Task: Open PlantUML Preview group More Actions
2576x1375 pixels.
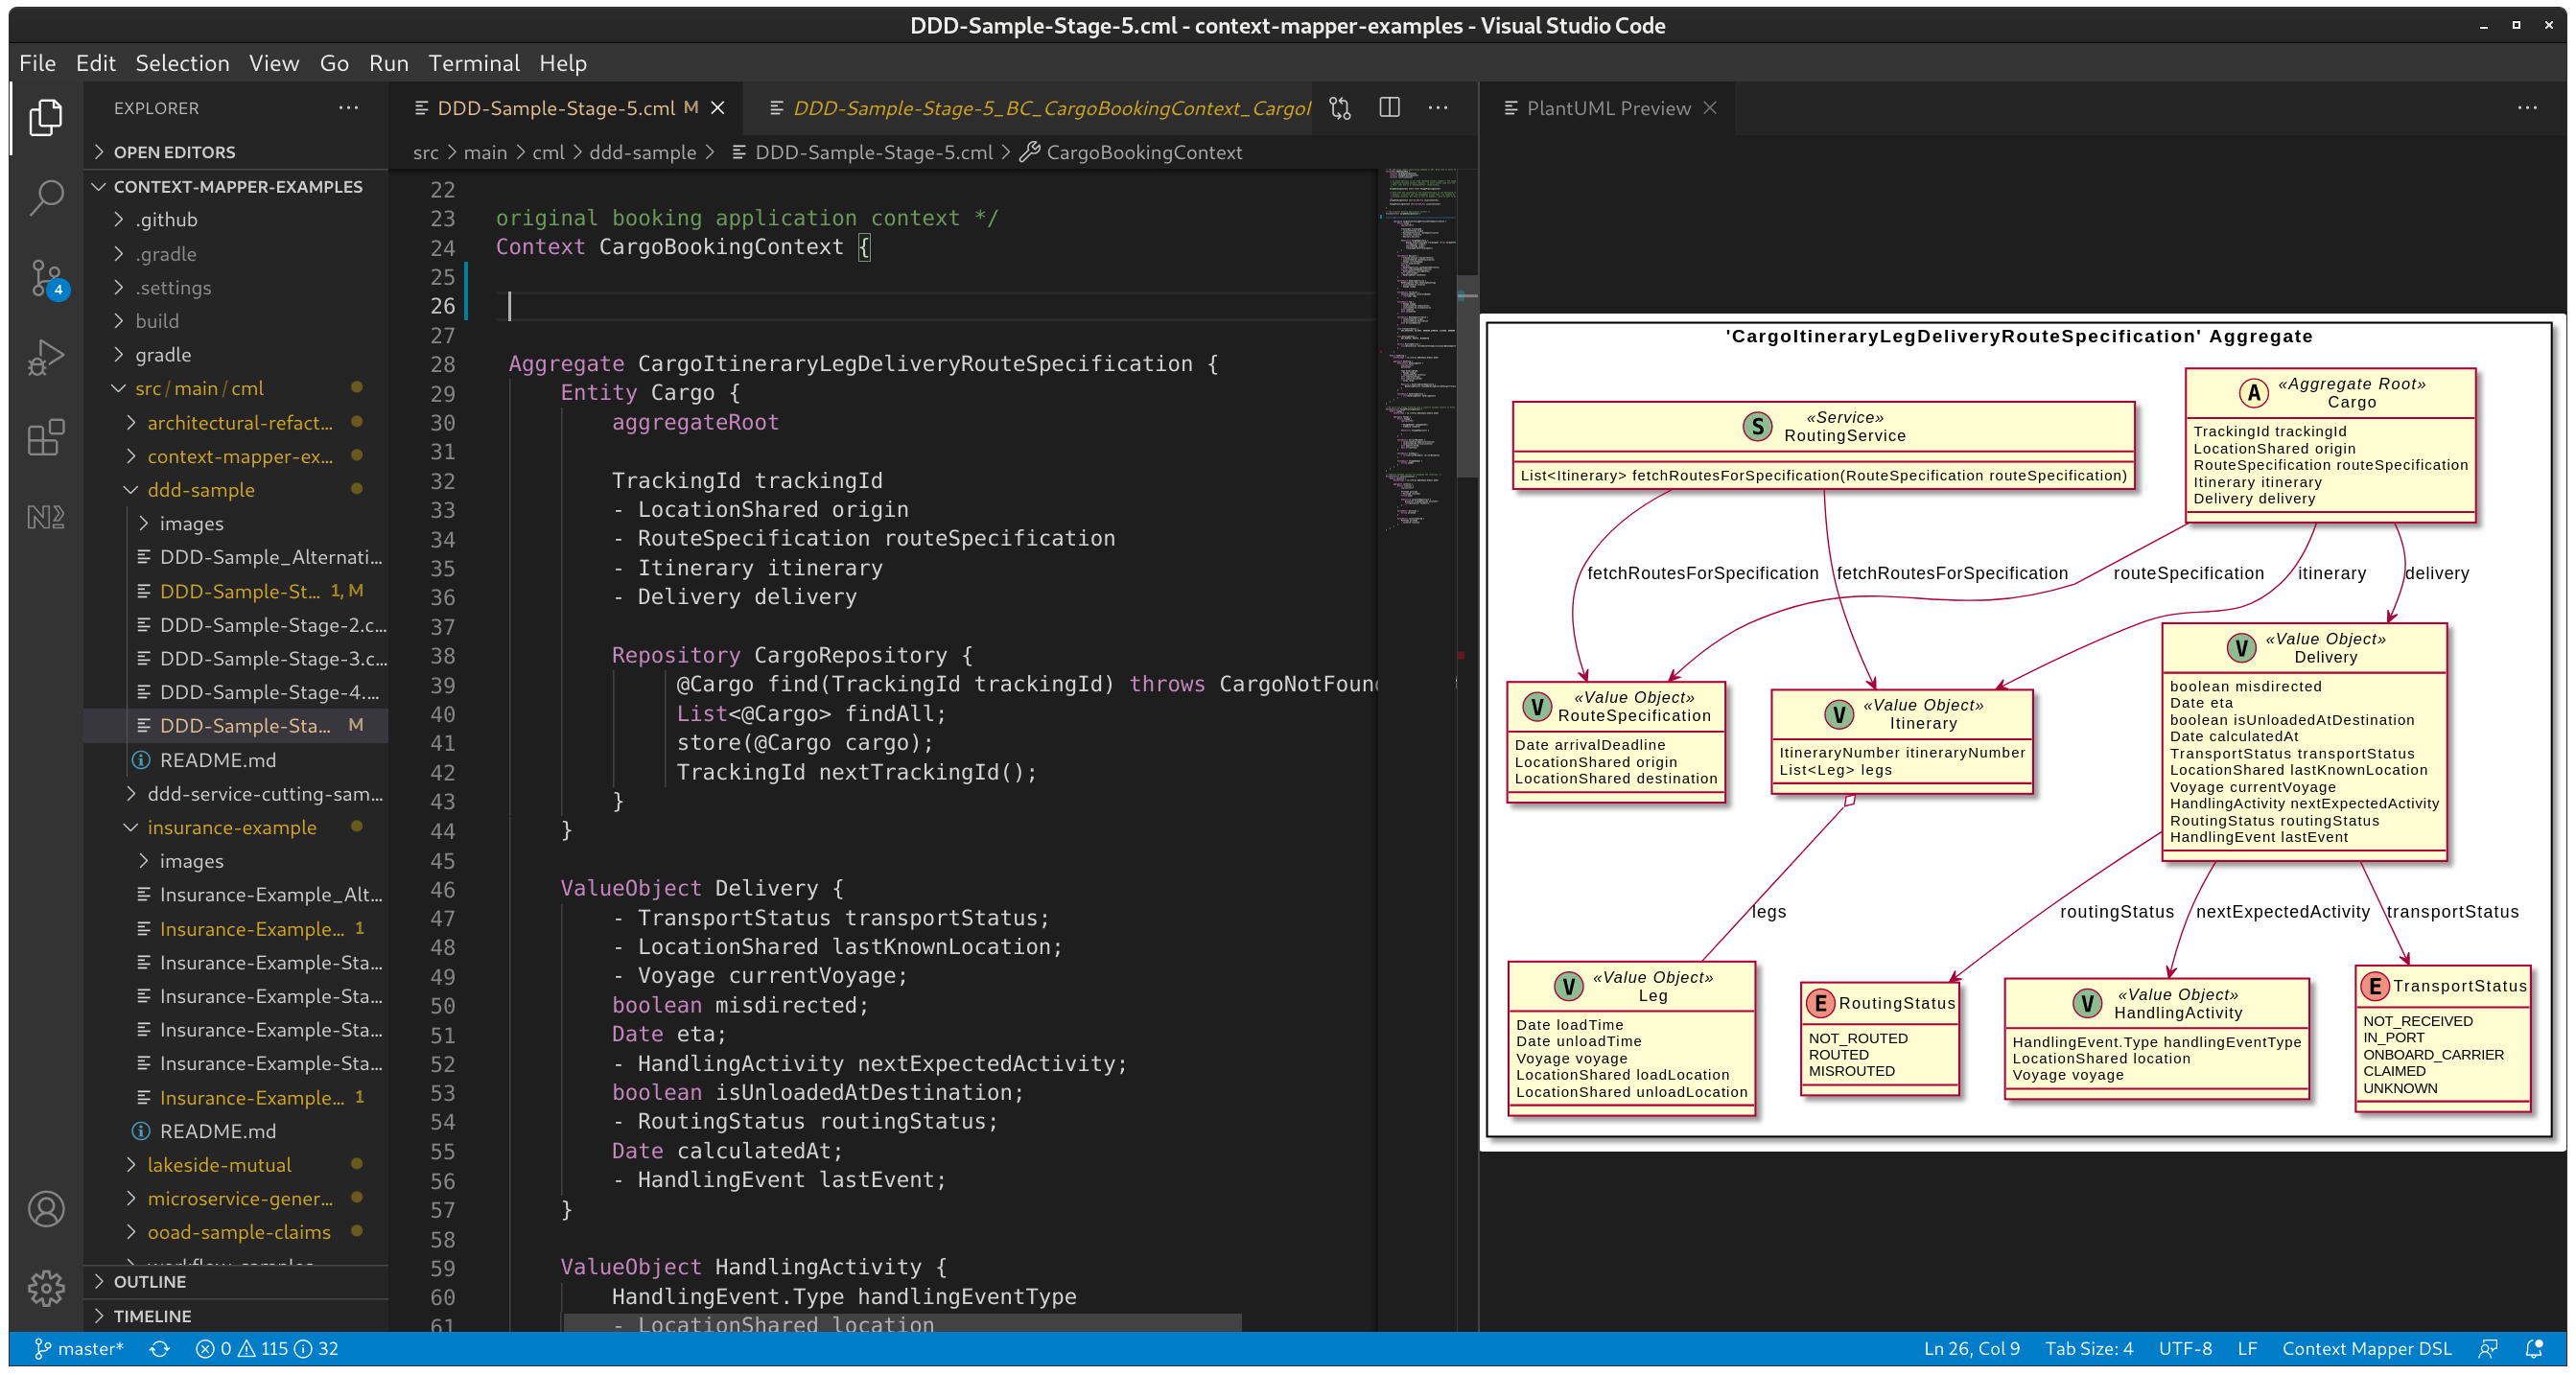Action: pyautogui.click(x=2527, y=108)
